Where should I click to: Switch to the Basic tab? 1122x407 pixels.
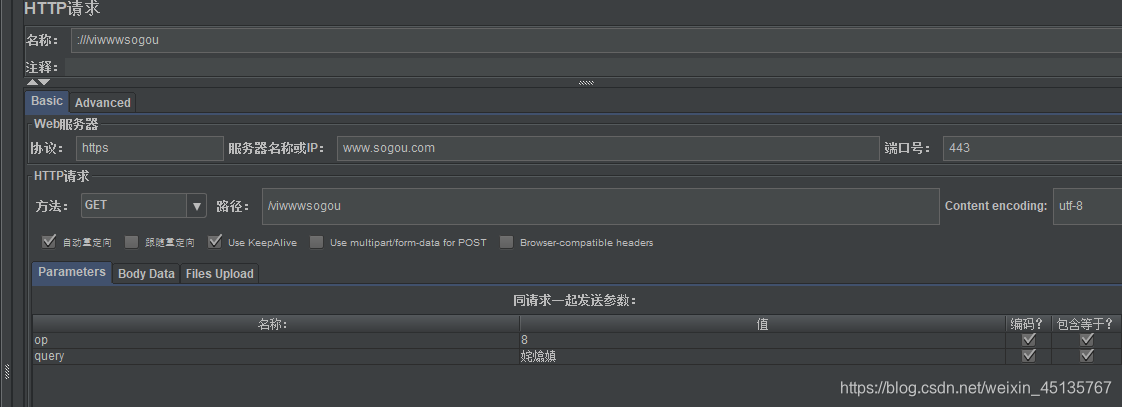[47, 102]
